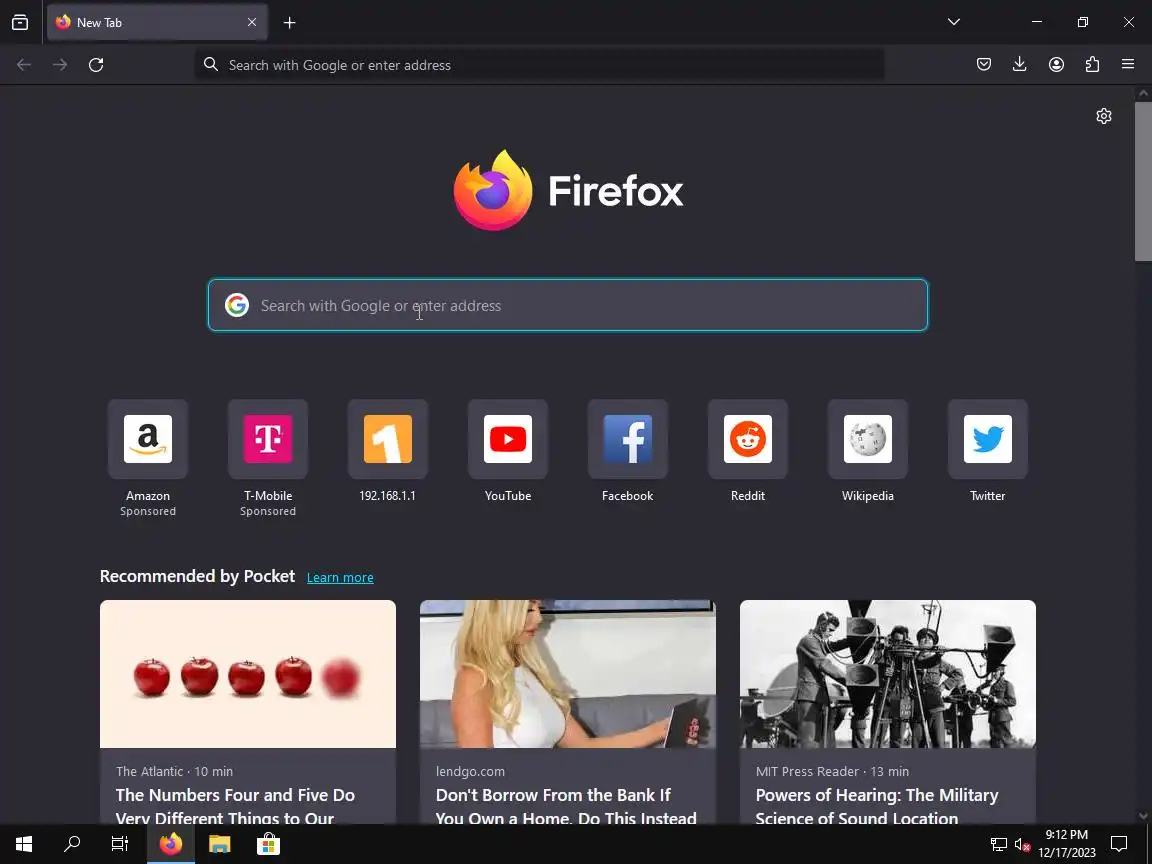Save to Pocket toolbar icon
The width and height of the screenshot is (1152, 864).
coord(984,65)
